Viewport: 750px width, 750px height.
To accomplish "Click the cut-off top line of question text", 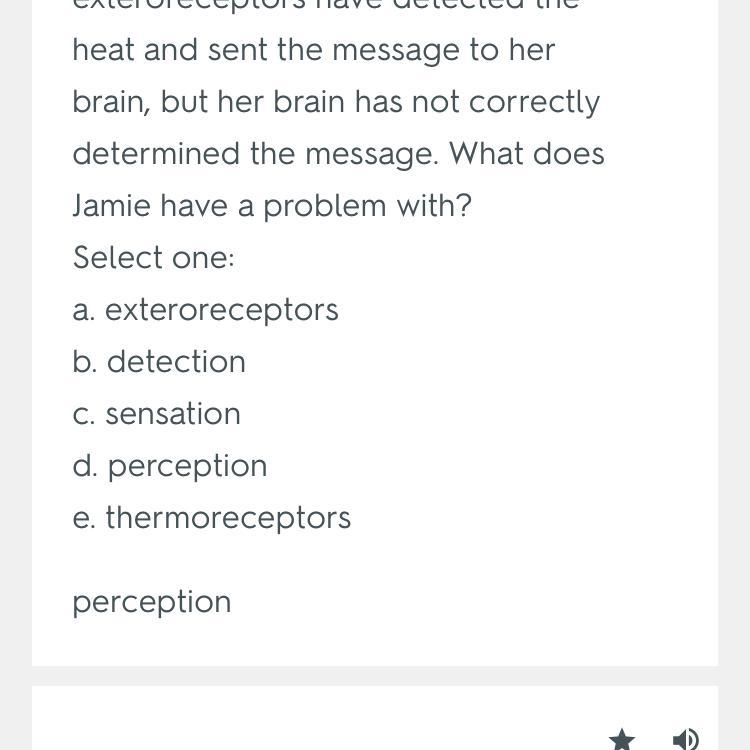I will pyautogui.click(x=325, y=5).
